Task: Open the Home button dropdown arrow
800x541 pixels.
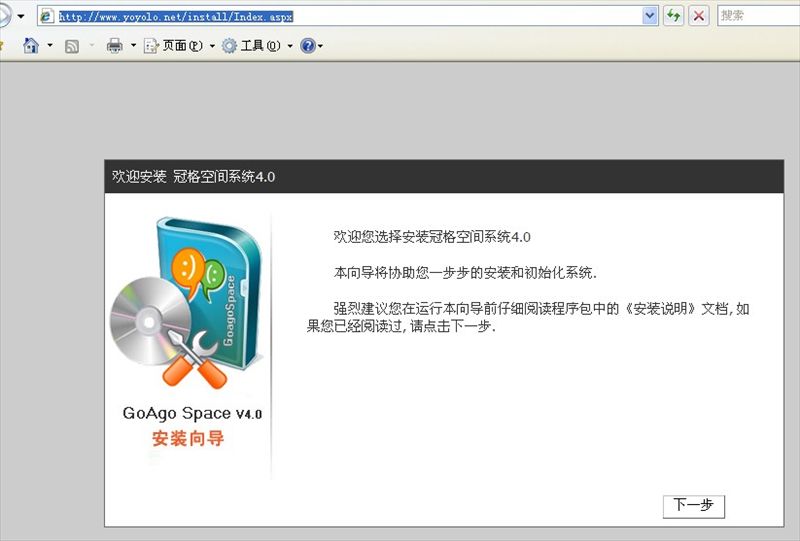Action: point(50,45)
